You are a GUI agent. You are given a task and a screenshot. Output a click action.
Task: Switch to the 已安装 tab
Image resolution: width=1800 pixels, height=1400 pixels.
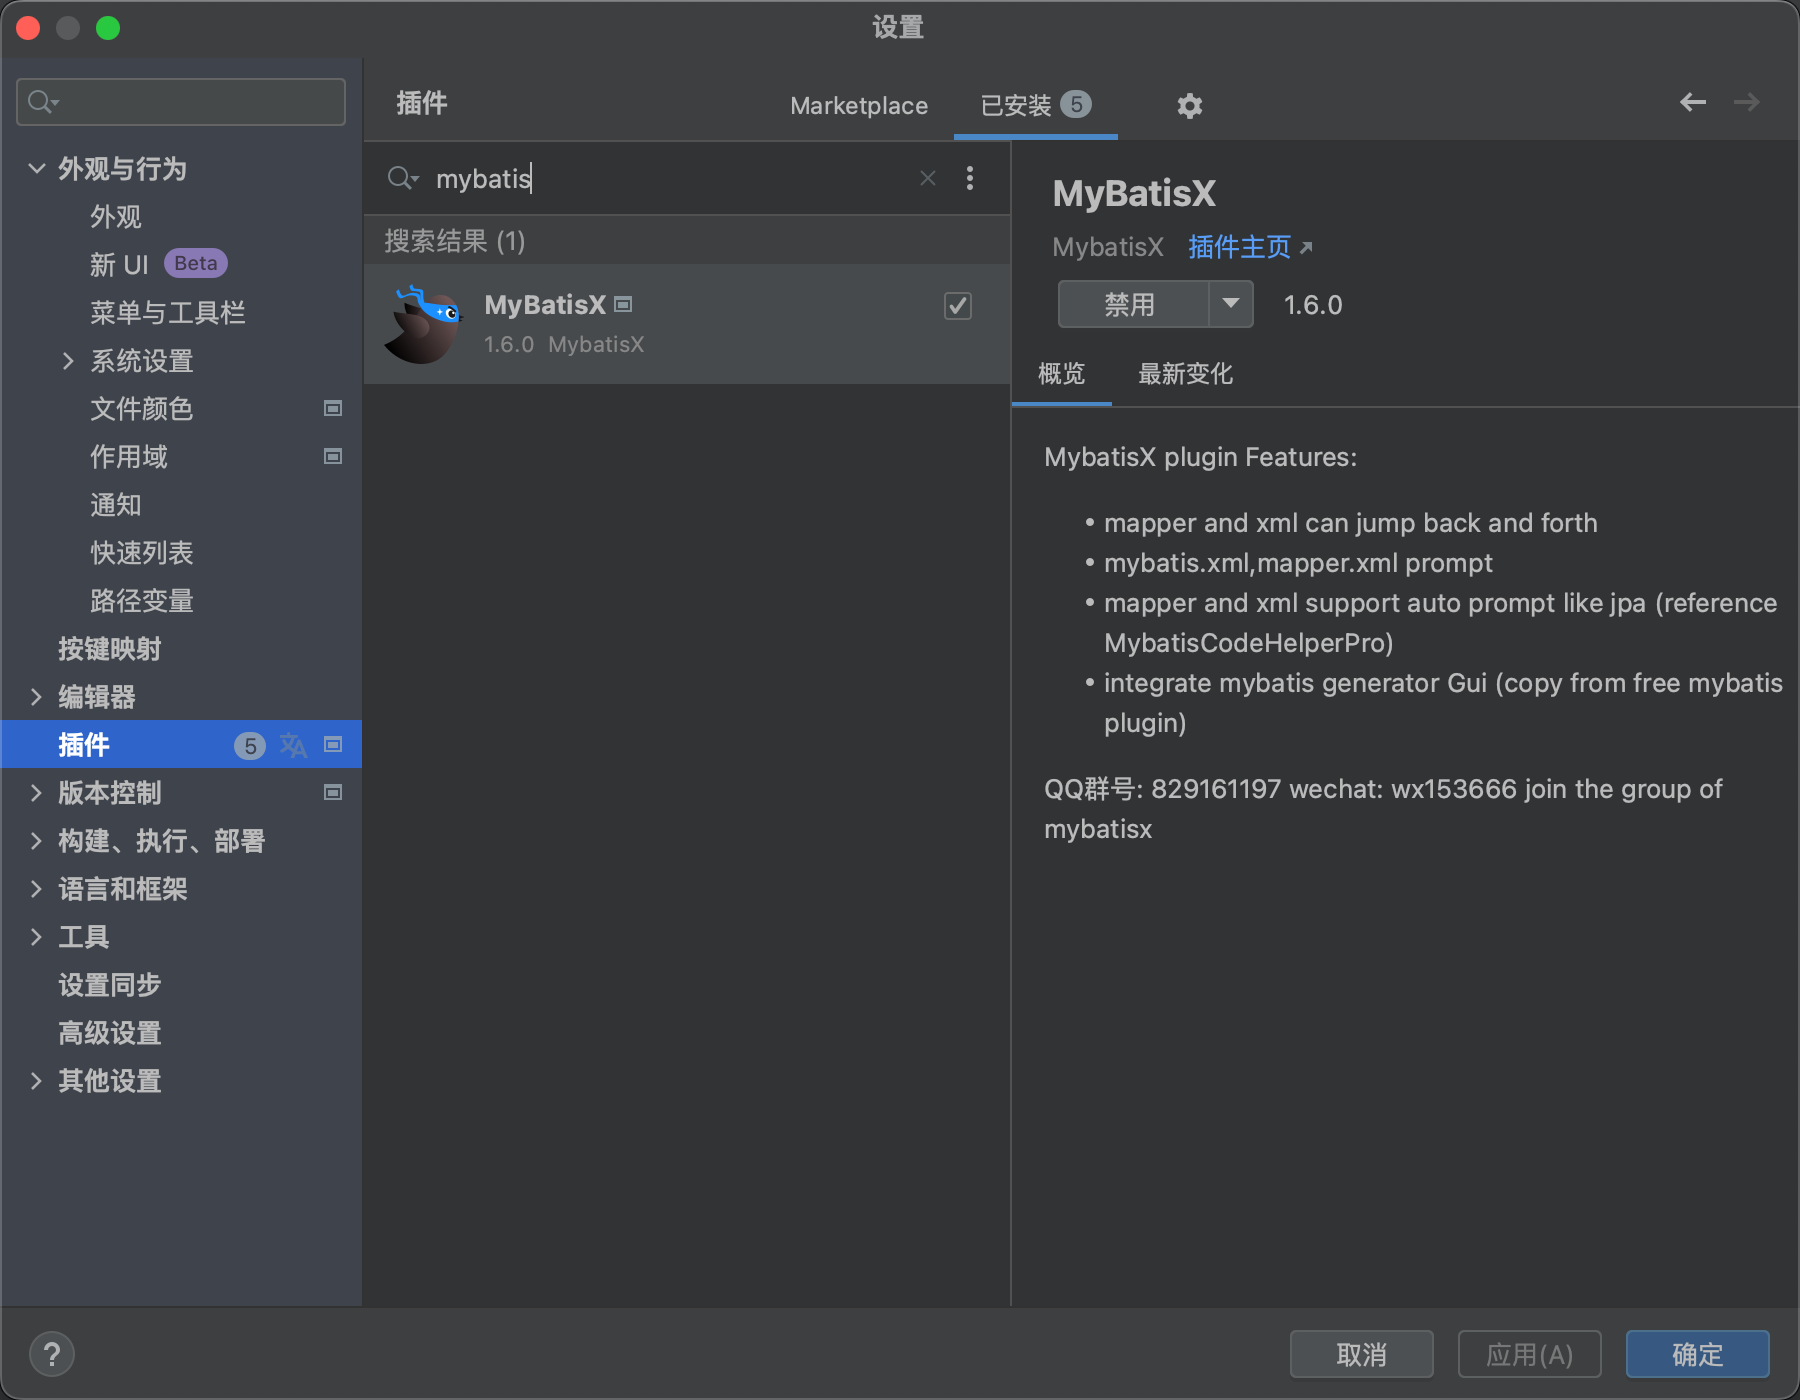pos(1035,105)
